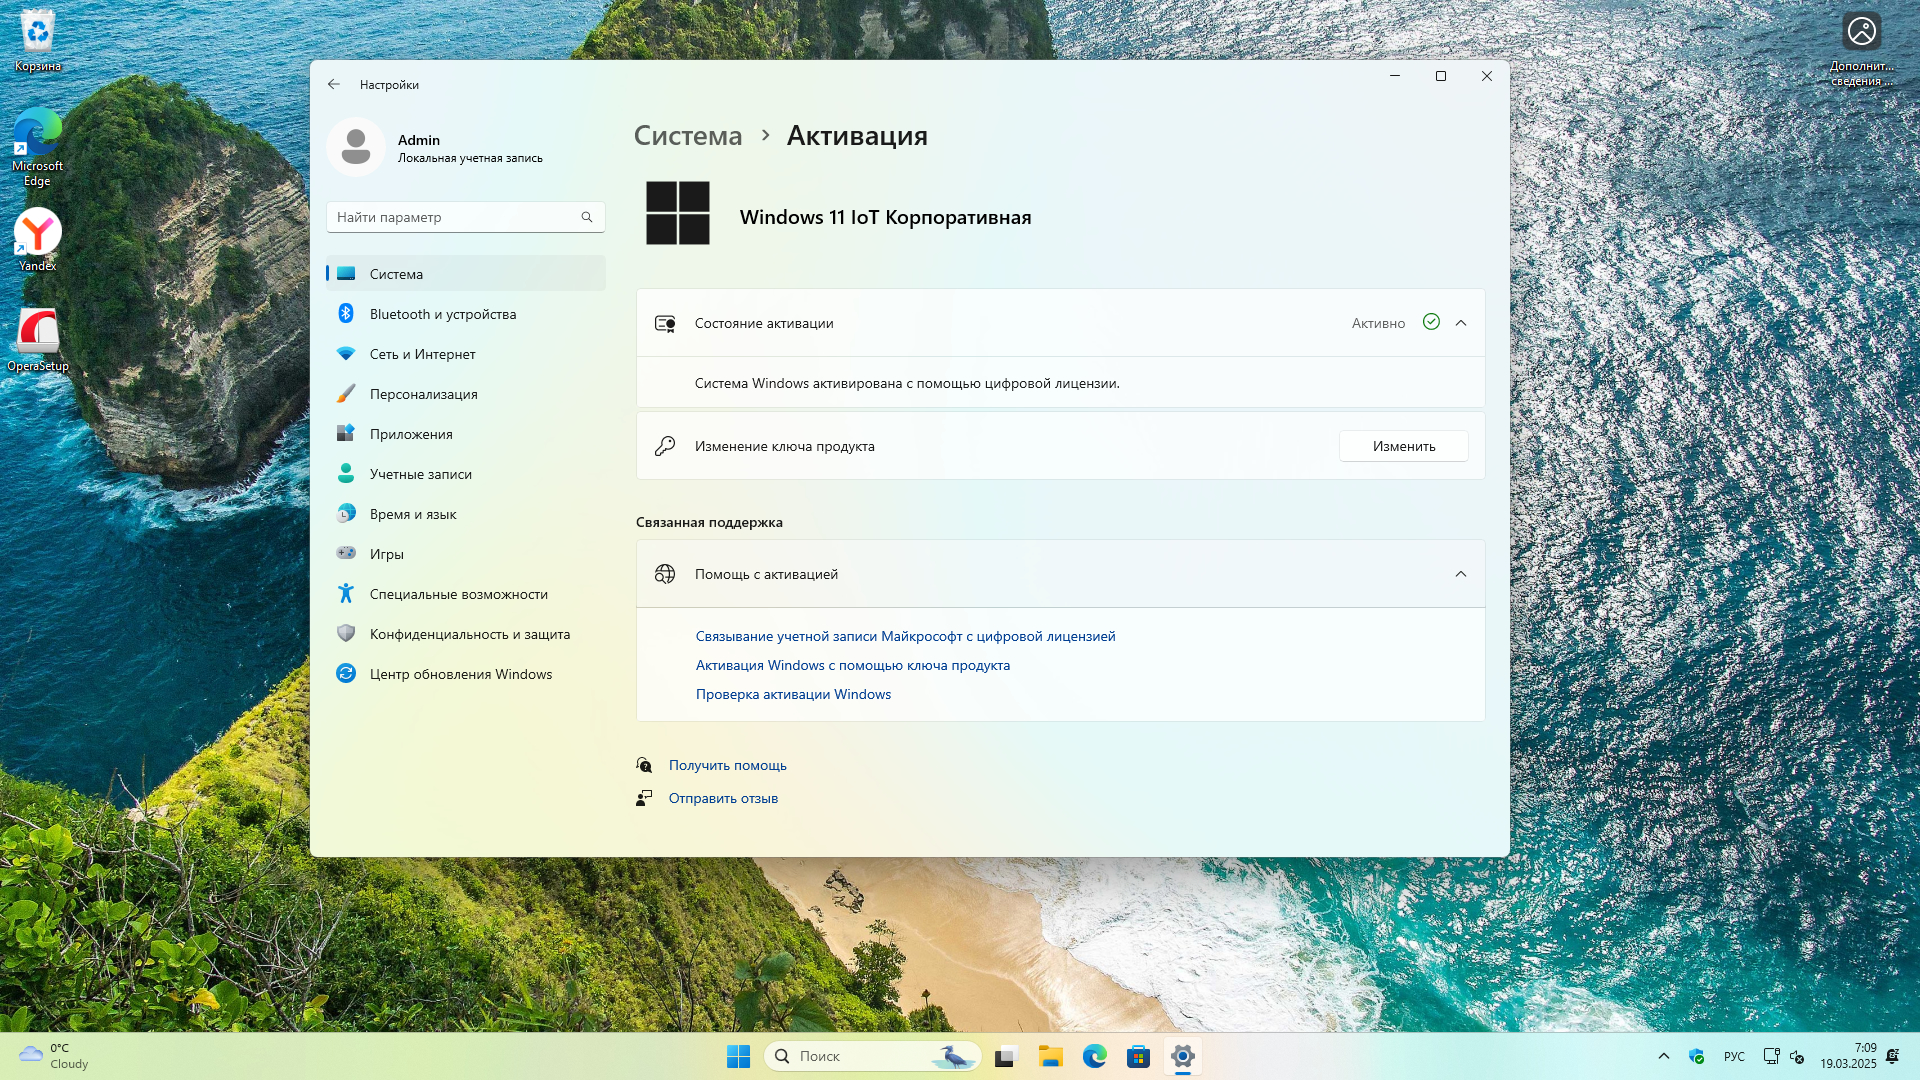The height and width of the screenshot is (1080, 1920).
Task: Launch Microsoft Store from taskbar
Action: tap(1138, 1056)
